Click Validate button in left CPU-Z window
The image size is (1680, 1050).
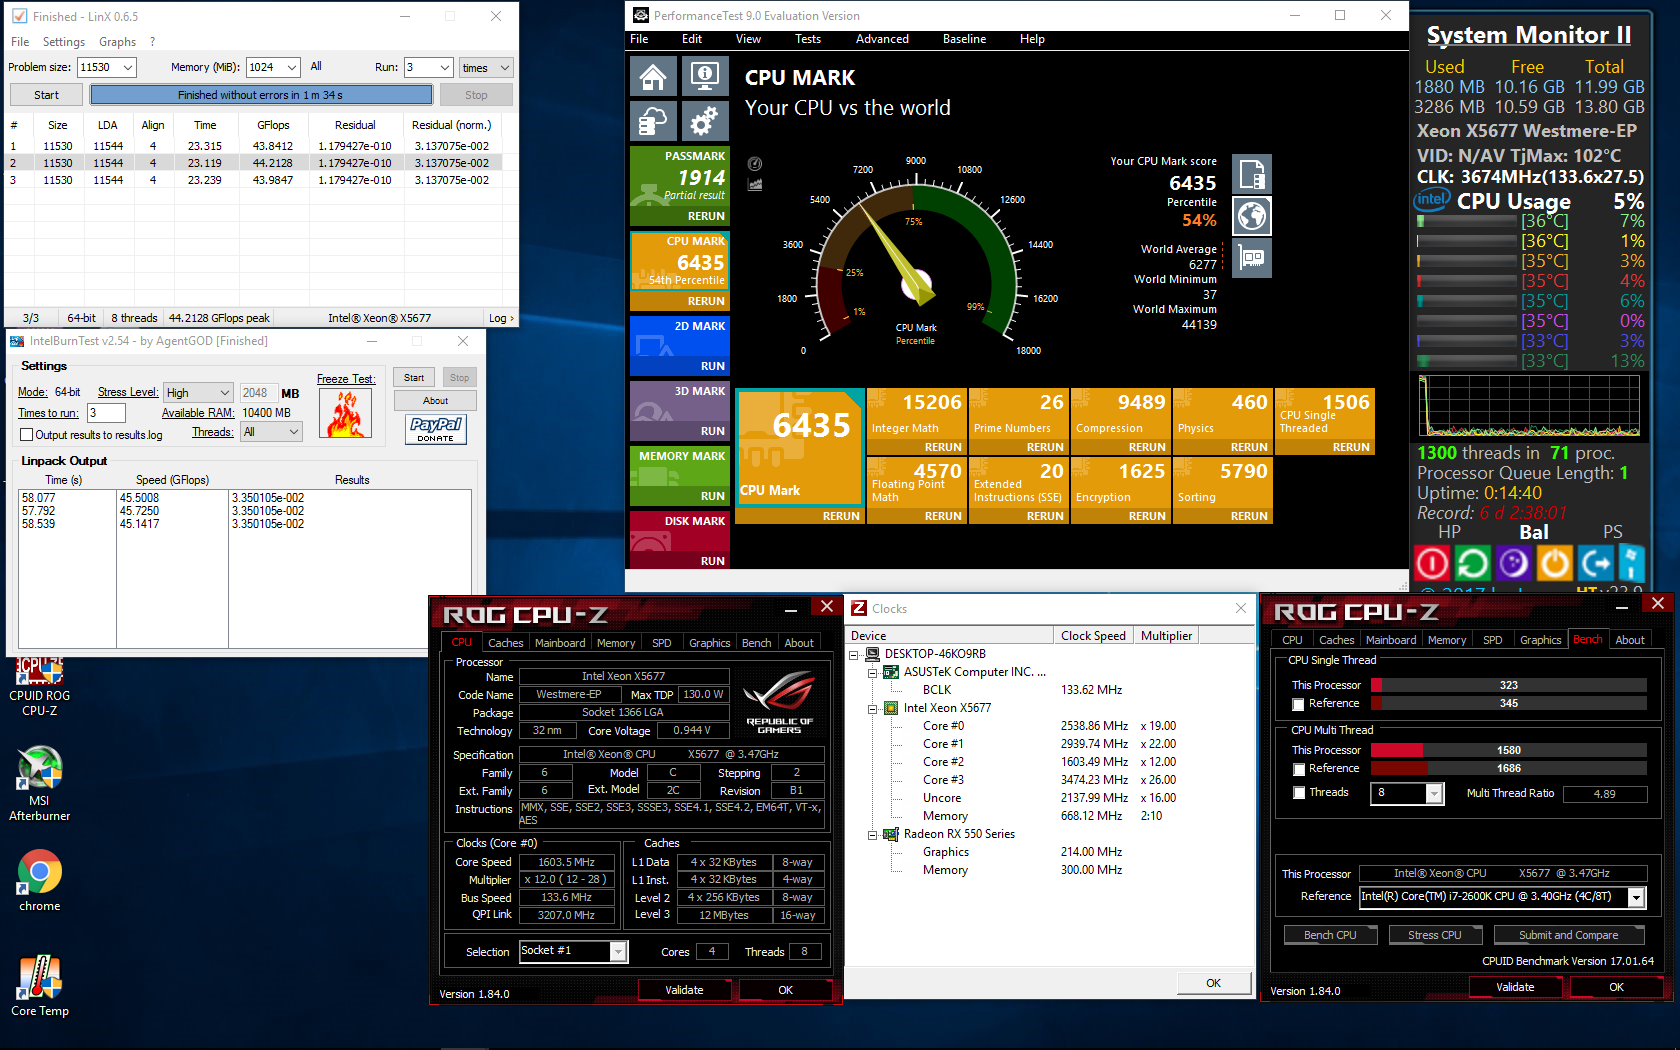click(684, 990)
